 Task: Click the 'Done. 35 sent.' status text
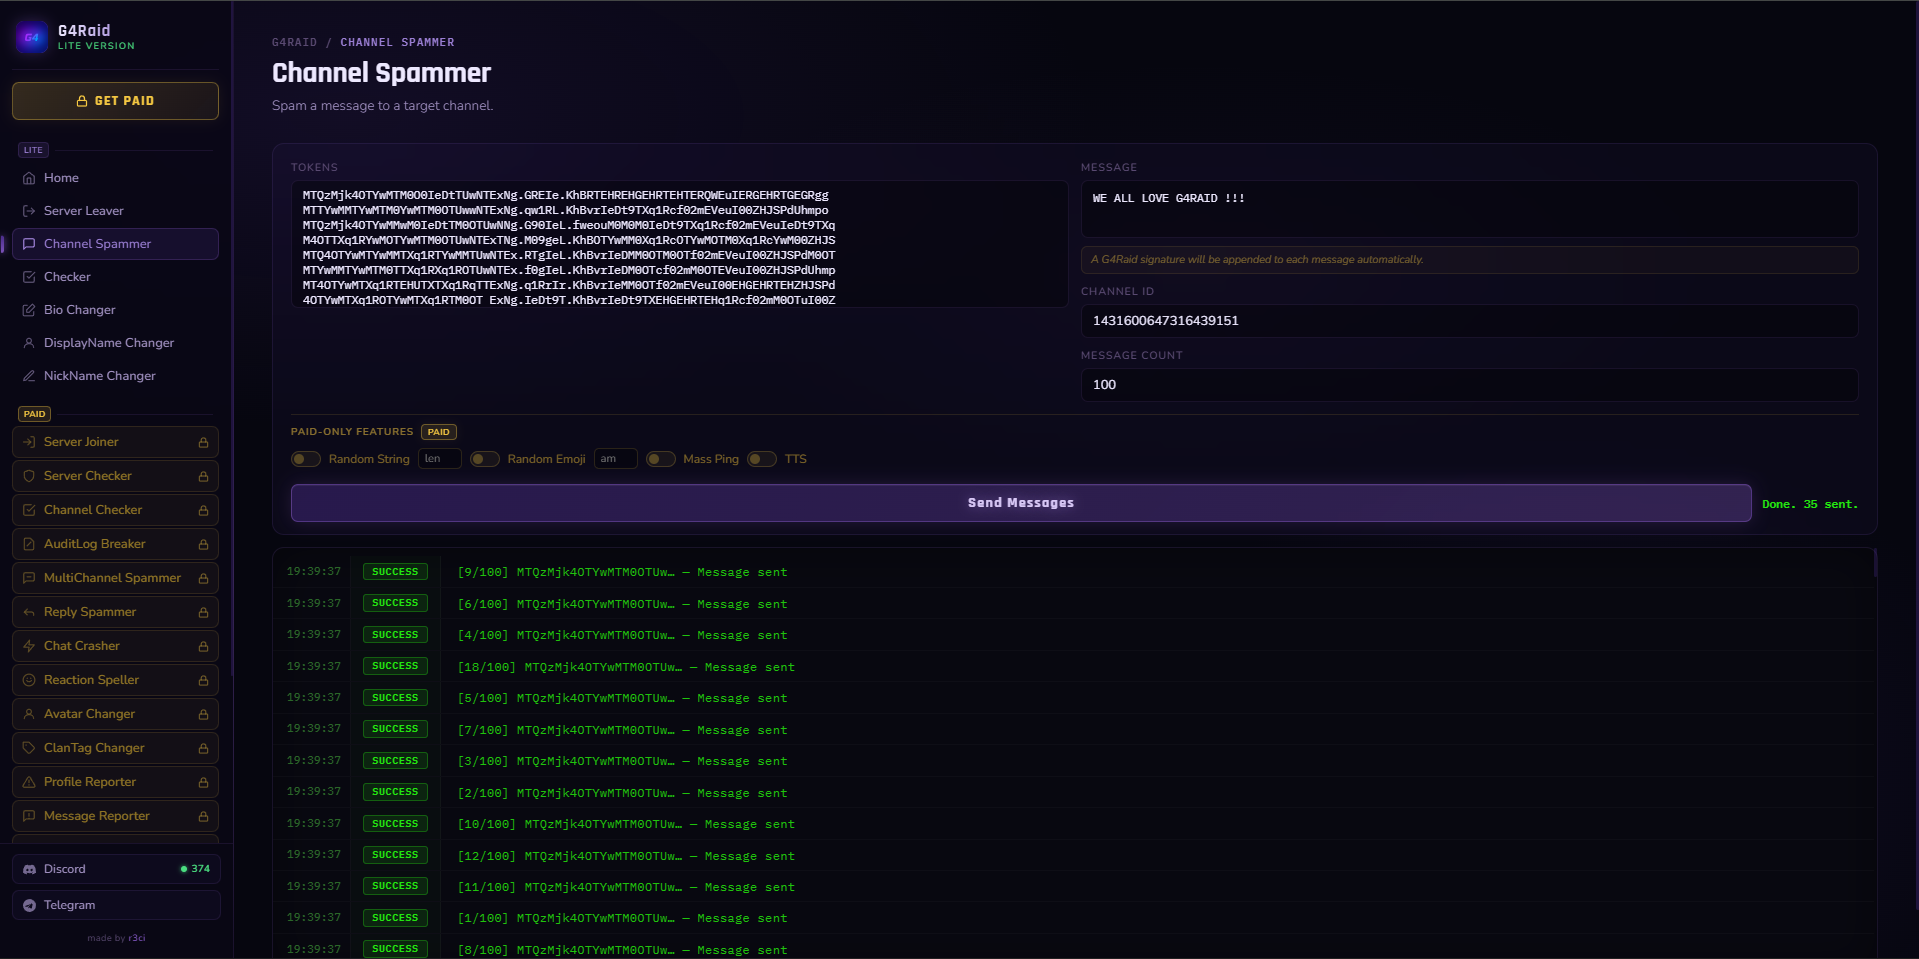[1809, 504]
